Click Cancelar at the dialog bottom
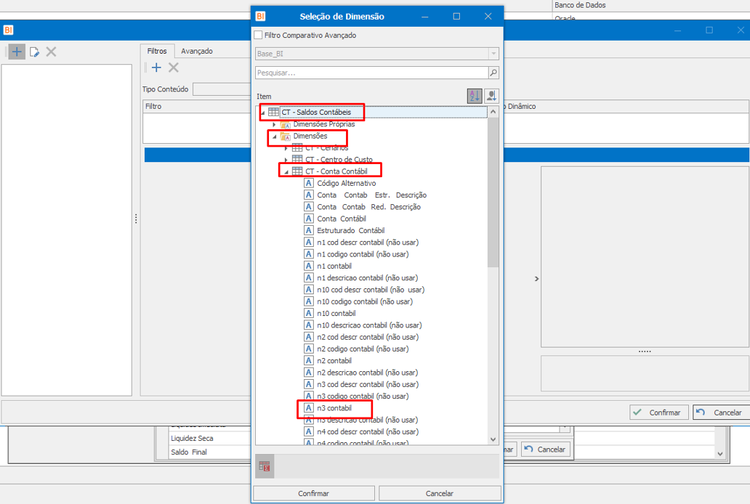750x504 pixels. 440,493
